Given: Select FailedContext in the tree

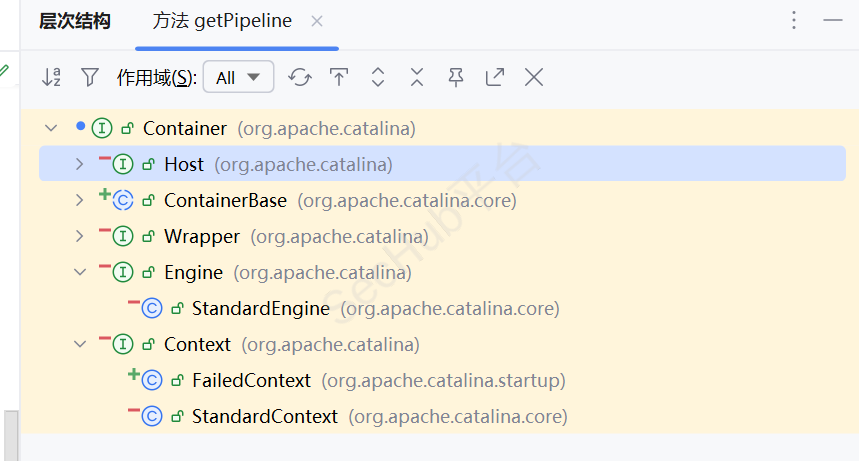Looking at the screenshot, I should point(251,380).
